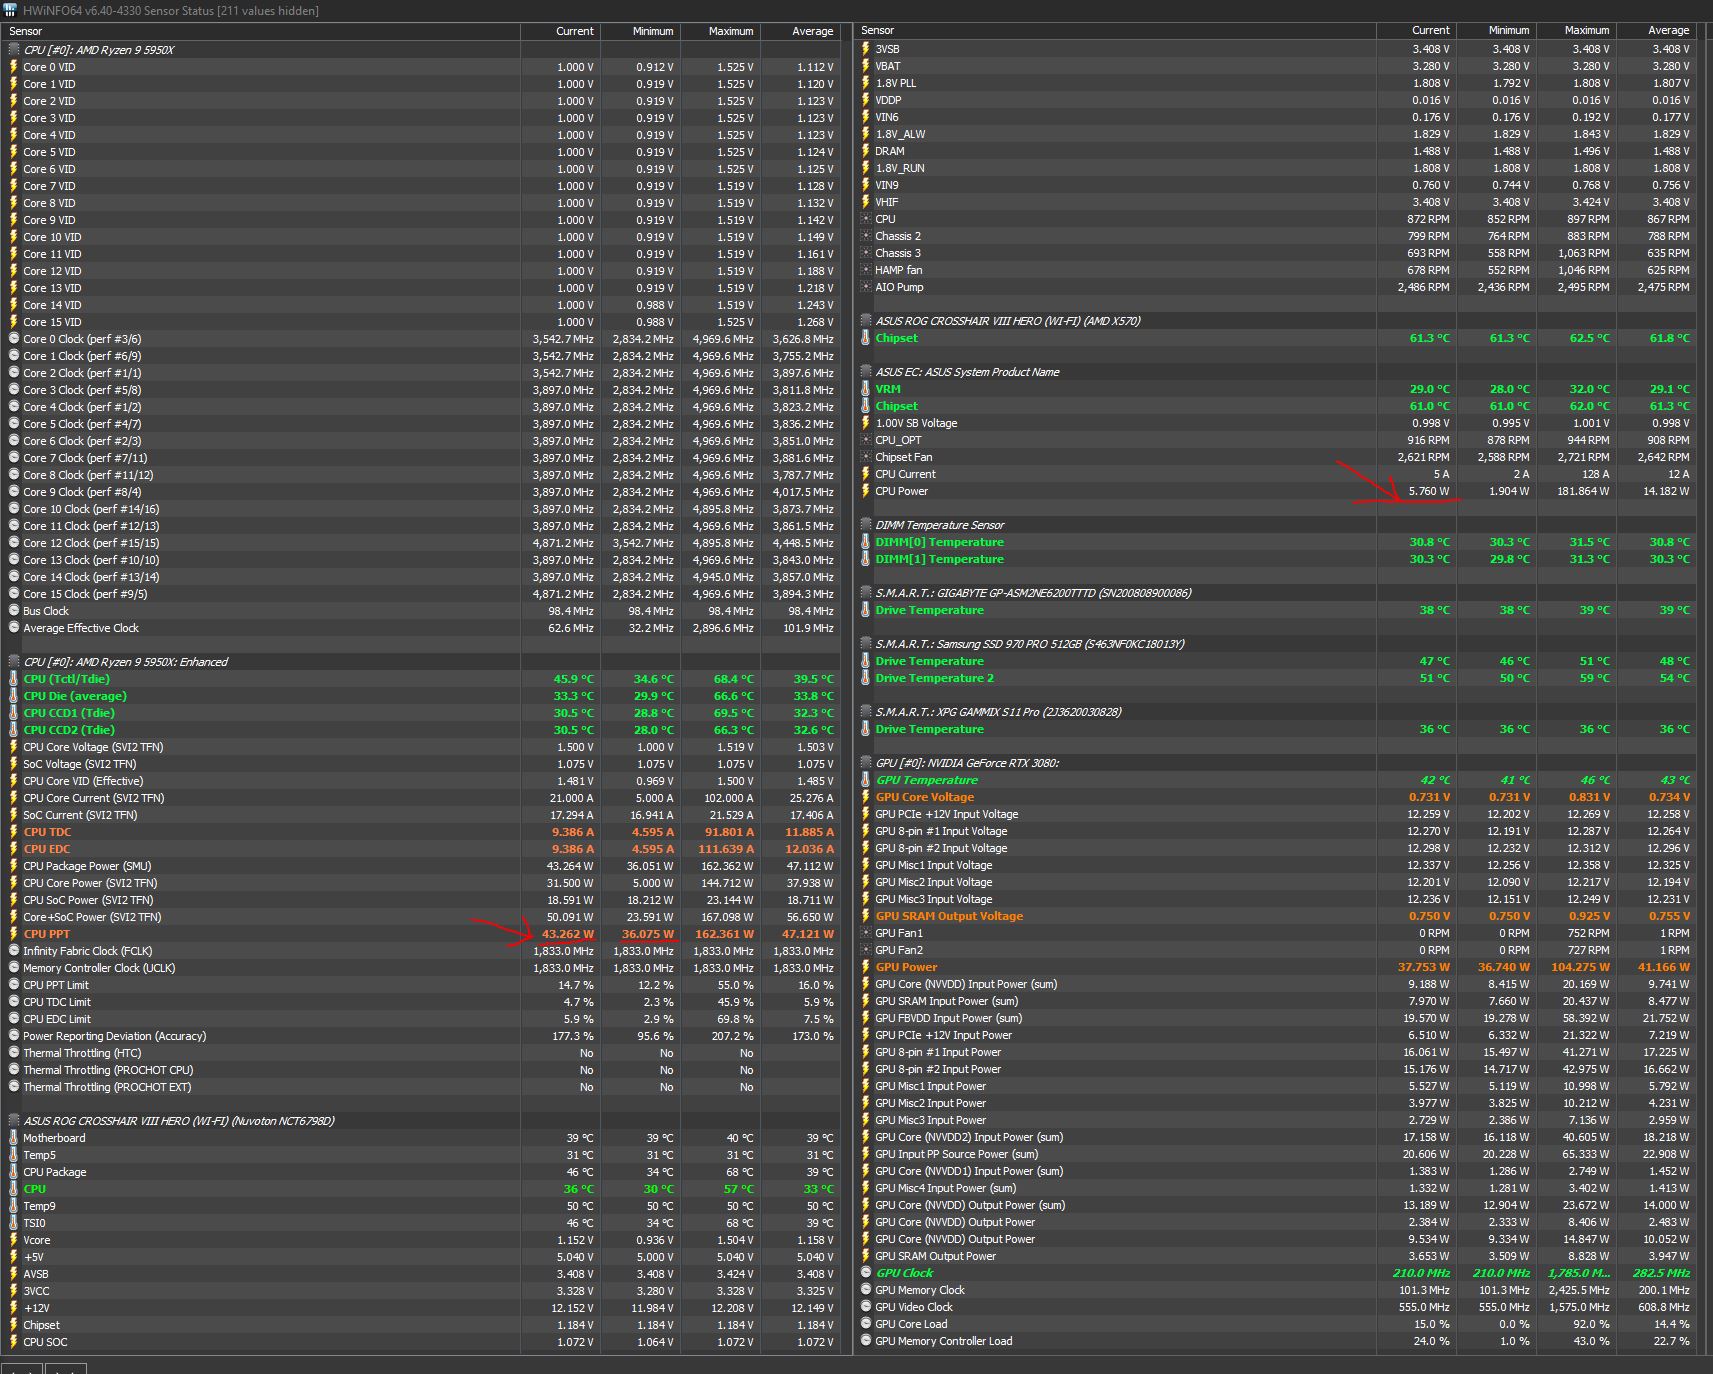Click the lightning icon beside Core 0 VID
Image resolution: width=1713 pixels, height=1374 pixels.
14,67
